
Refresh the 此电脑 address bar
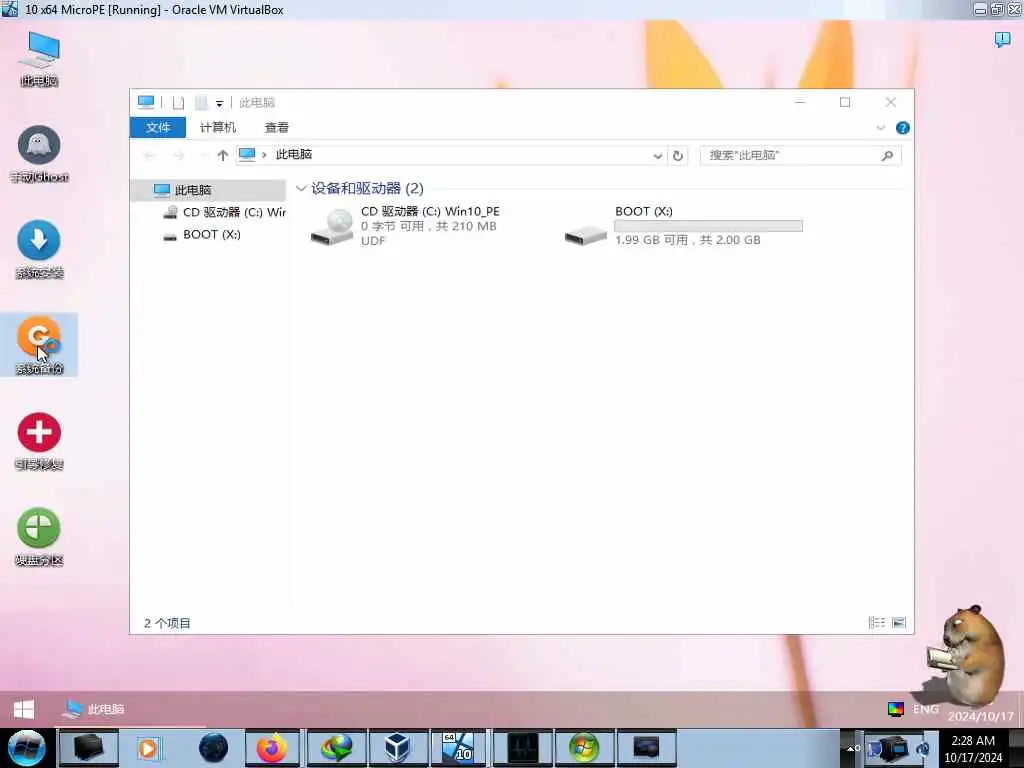pos(678,155)
